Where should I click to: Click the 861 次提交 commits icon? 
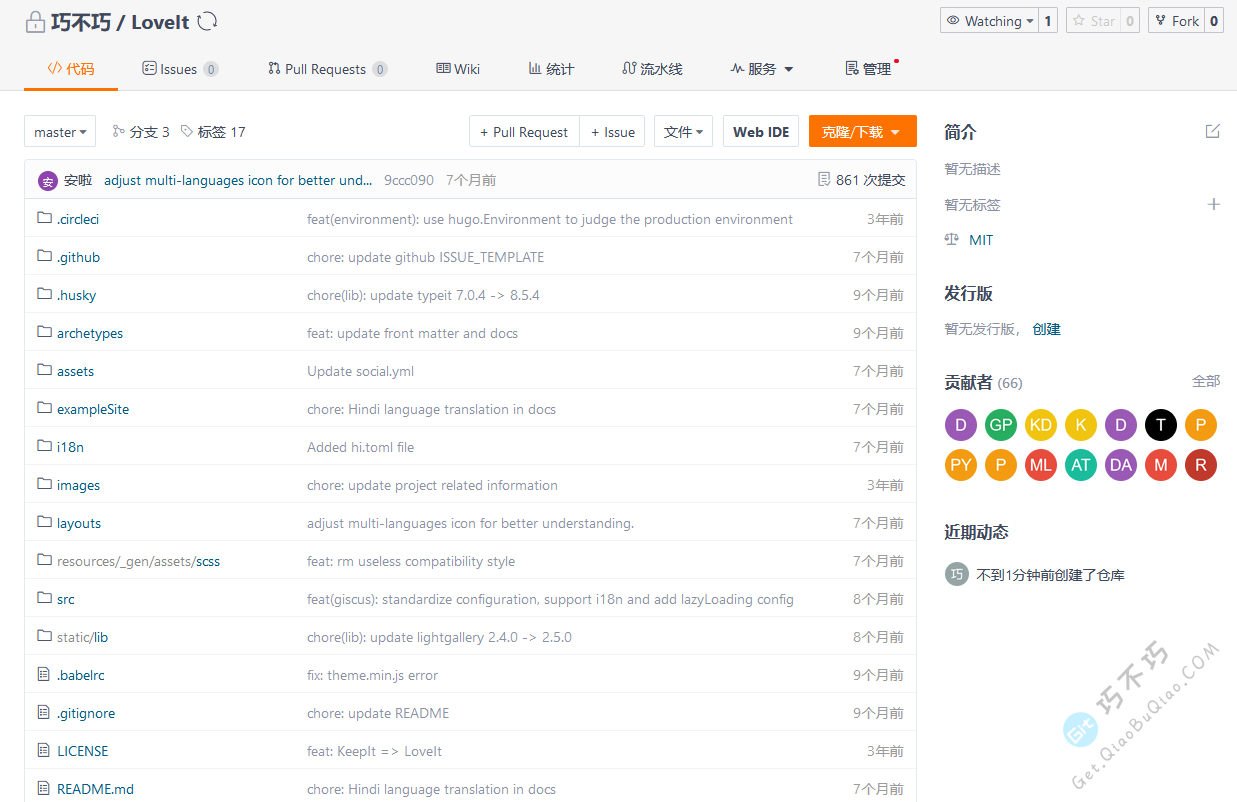click(824, 180)
